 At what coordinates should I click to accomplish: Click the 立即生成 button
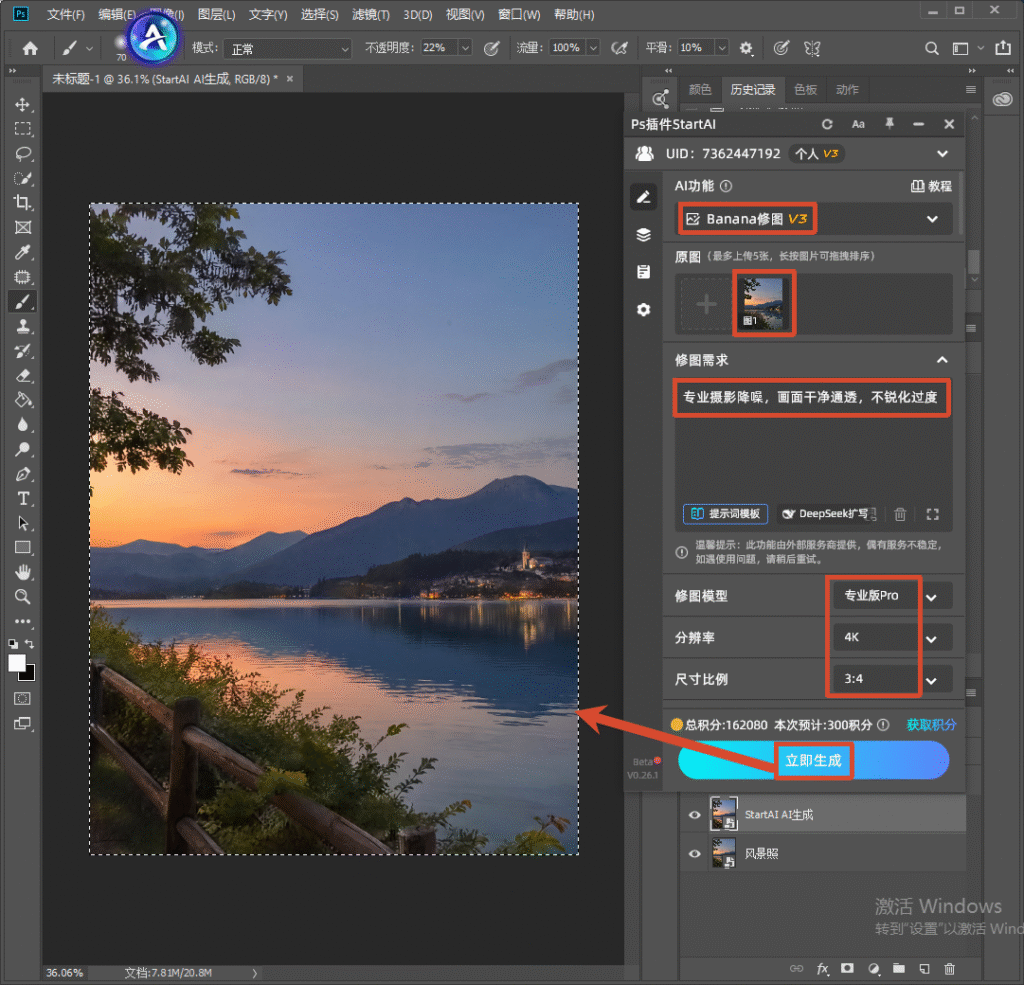click(x=813, y=760)
